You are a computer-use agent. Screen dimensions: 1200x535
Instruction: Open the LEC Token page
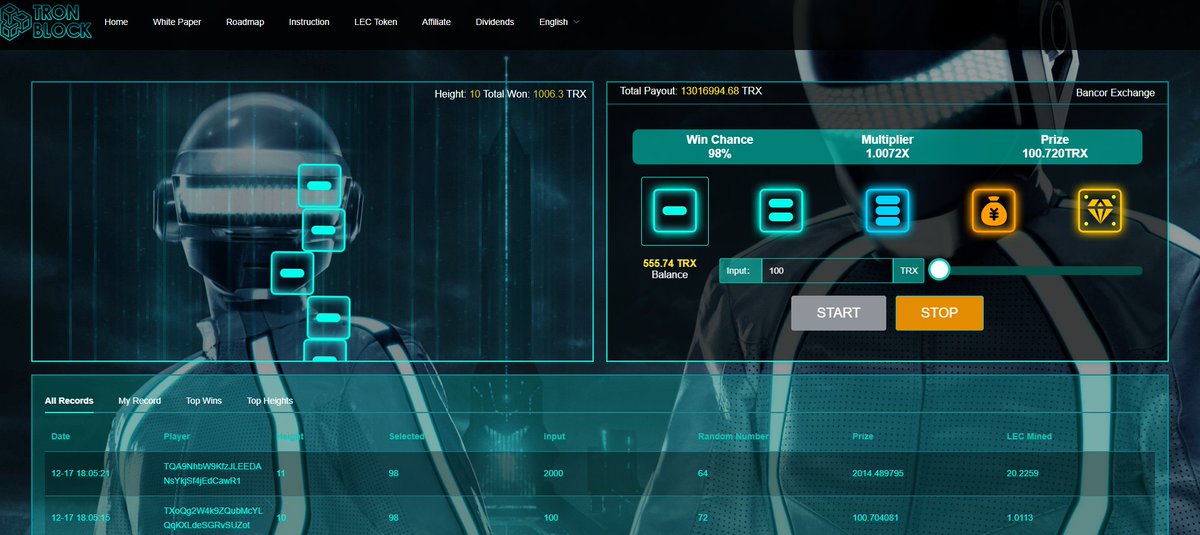(375, 22)
